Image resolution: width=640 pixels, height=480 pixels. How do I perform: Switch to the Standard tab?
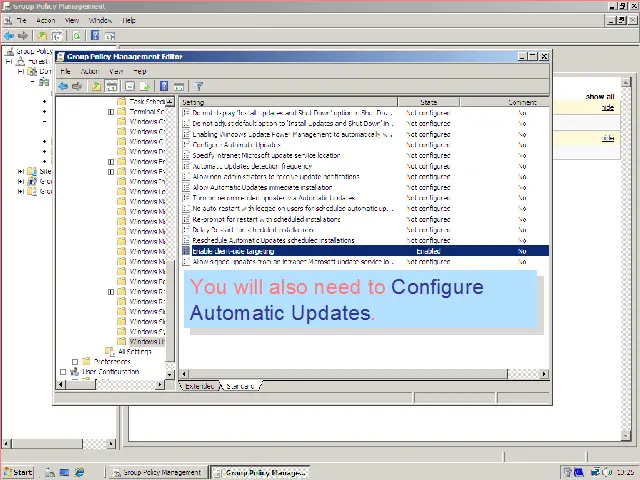pos(241,386)
